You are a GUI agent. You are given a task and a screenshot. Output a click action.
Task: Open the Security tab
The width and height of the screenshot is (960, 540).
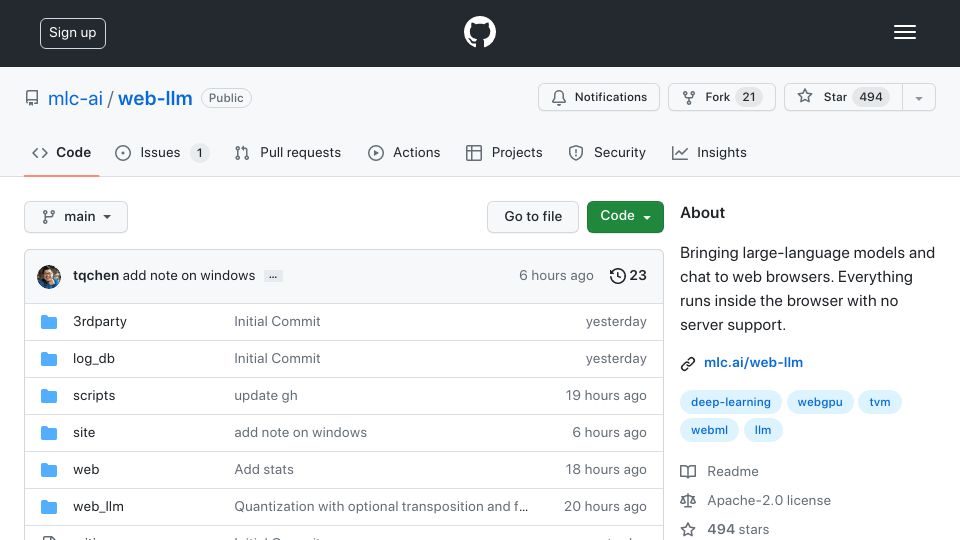click(607, 152)
